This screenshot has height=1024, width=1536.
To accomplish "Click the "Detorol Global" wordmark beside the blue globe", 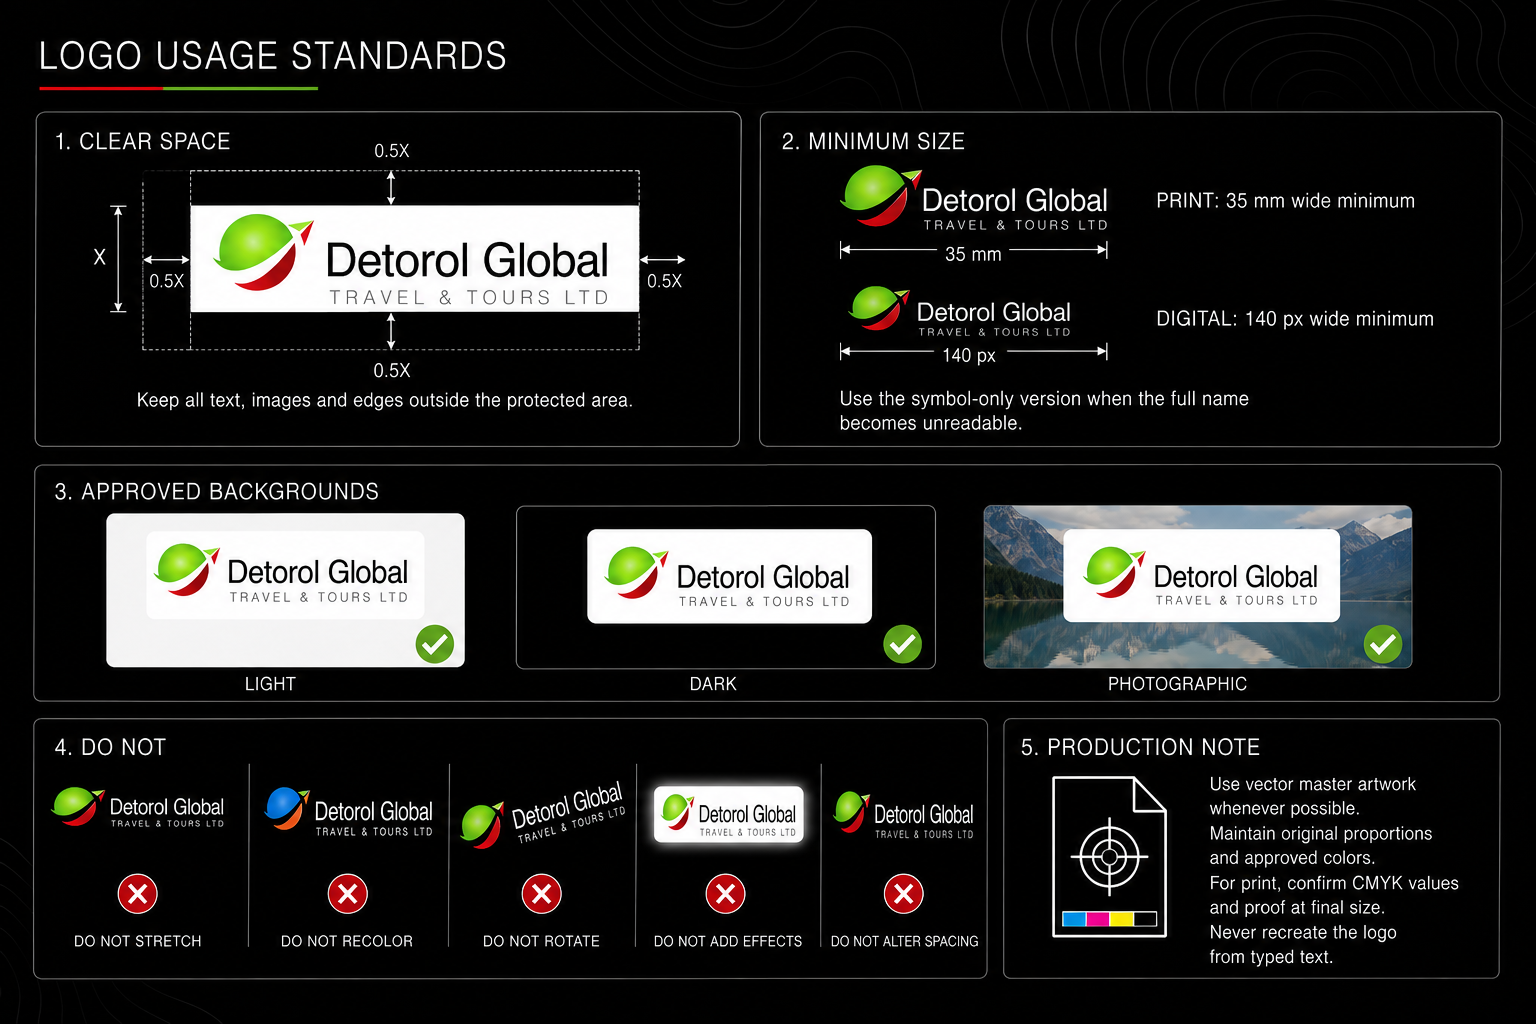I will pos(374,811).
